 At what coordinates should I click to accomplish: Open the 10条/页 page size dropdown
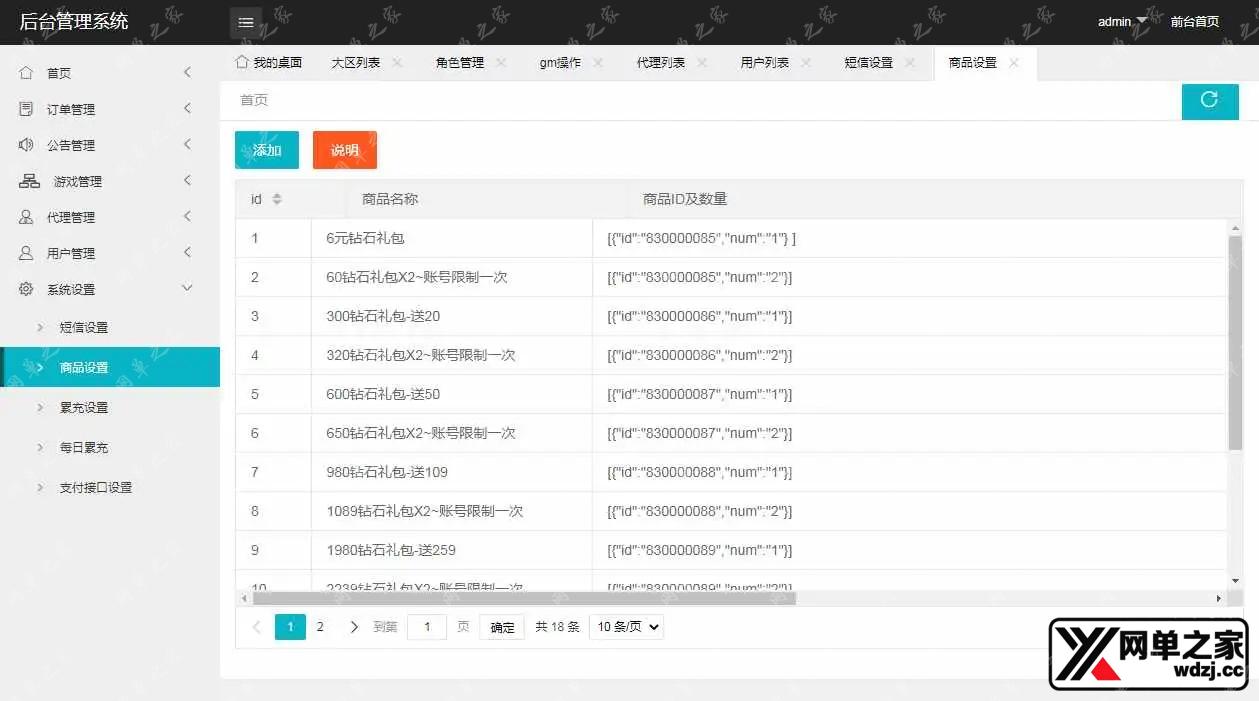pos(626,627)
